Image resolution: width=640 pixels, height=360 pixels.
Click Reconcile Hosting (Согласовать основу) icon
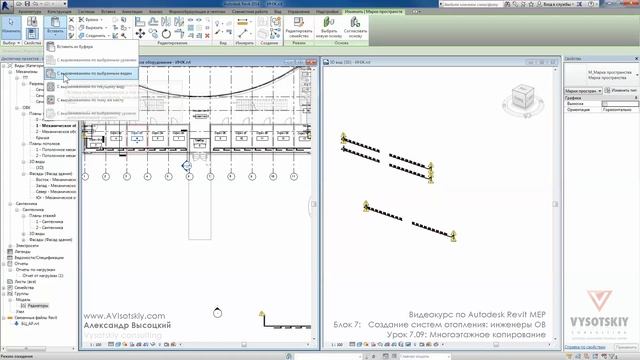355,27
